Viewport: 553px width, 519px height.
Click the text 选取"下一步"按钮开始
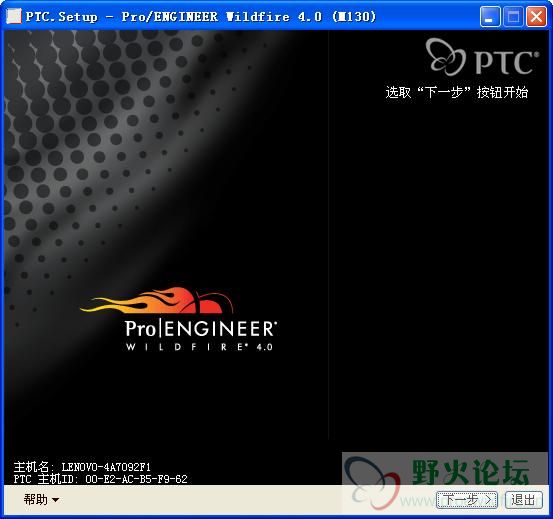pyautogui.click(x=457, y=93)
